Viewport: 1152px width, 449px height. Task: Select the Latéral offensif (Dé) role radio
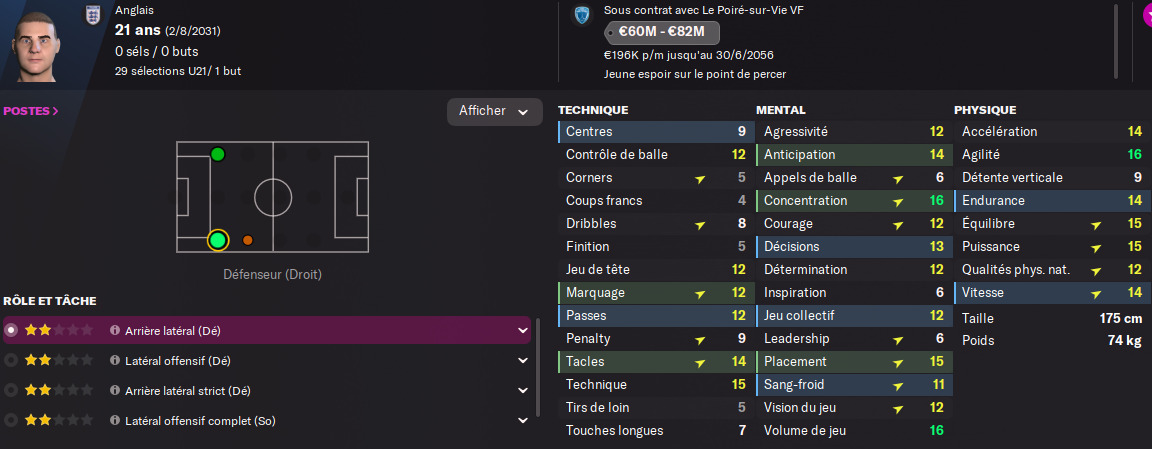(x=11, y=360)
